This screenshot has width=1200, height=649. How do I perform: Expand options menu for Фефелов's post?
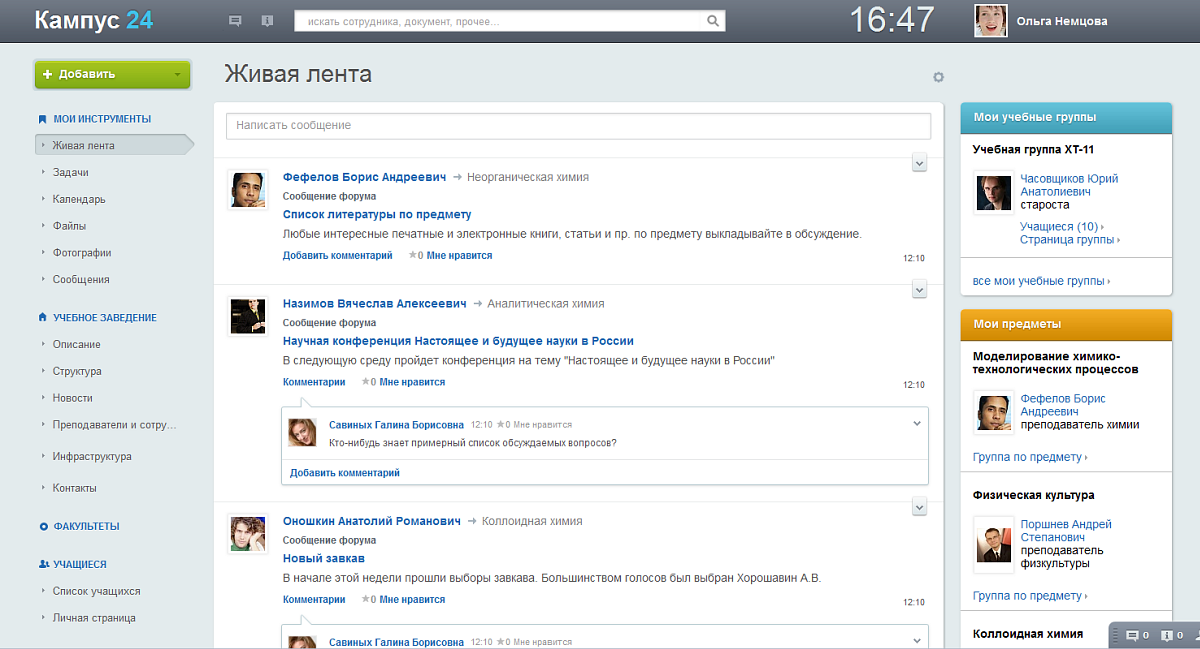pos(920,163)
